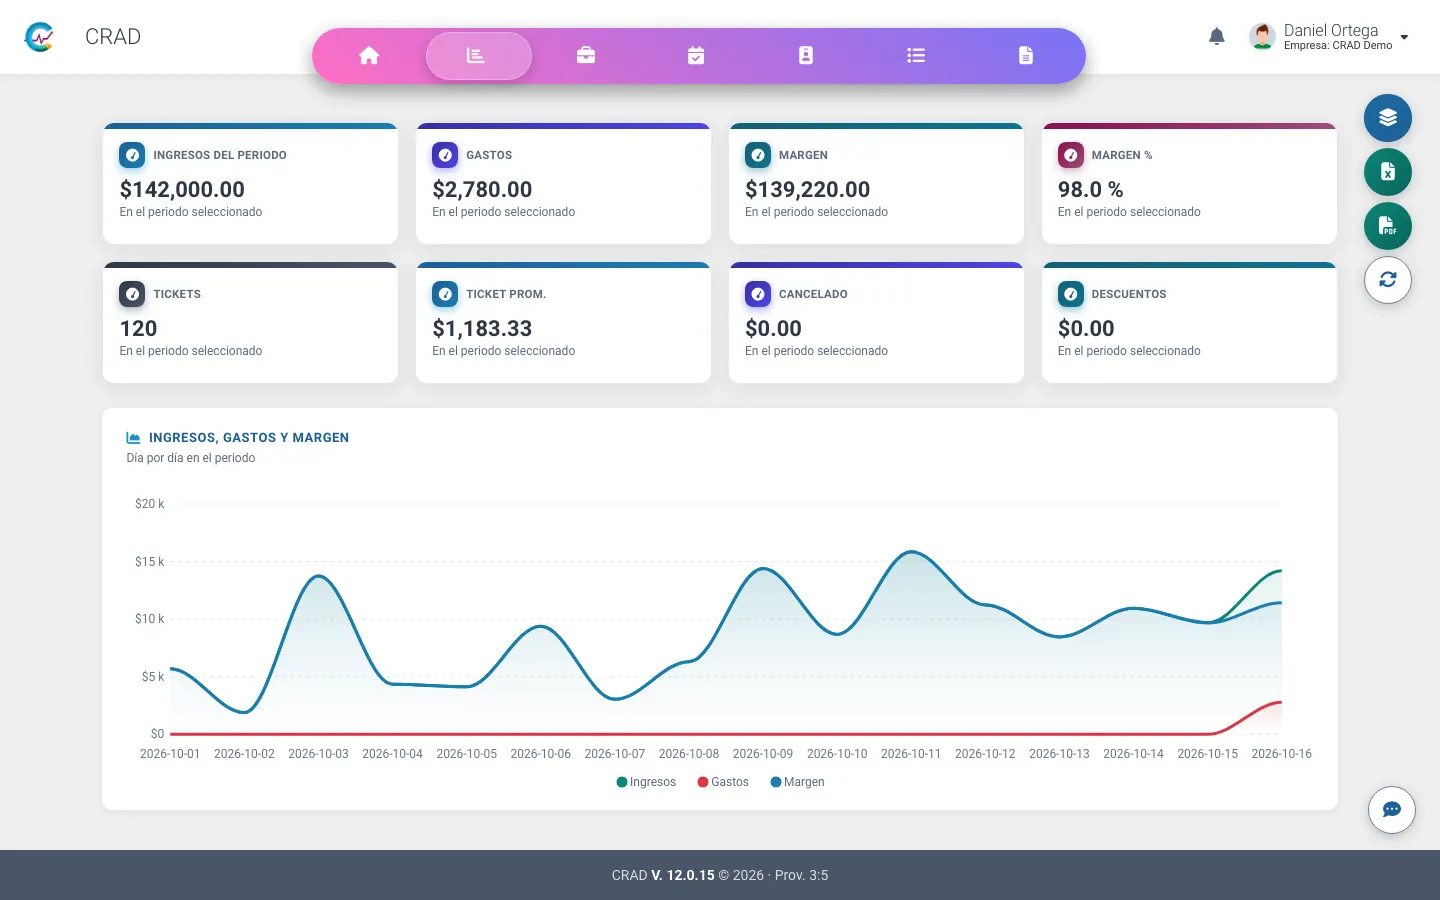
Task: Toggle the Margen series in legend
Action: tap(797, 782)
